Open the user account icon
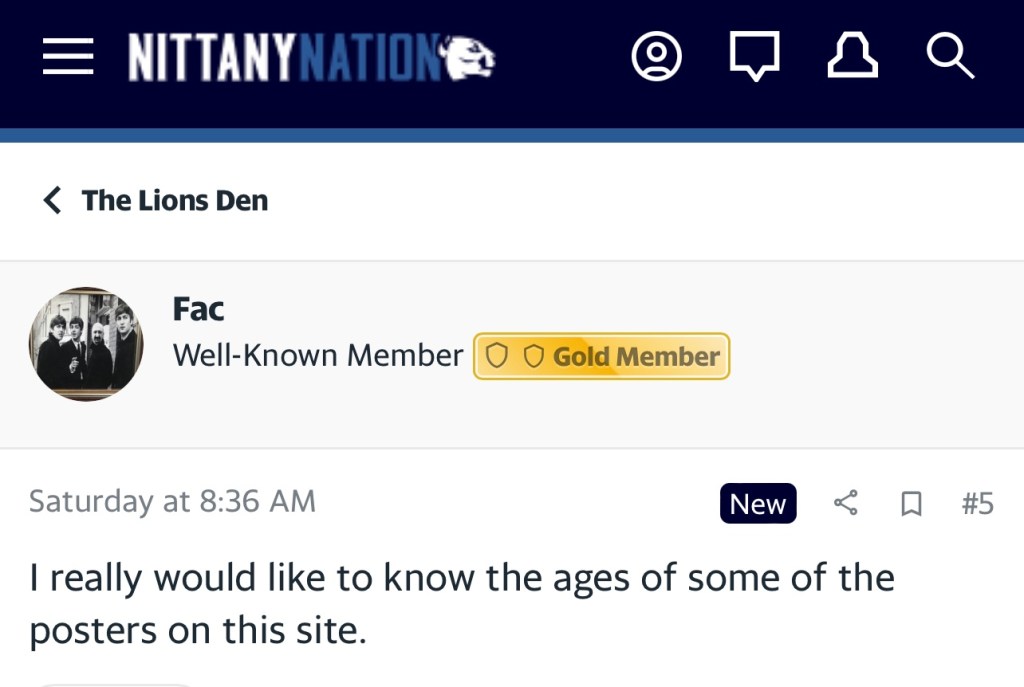This screenshot has height=687, width=1024. pos(656,58)
